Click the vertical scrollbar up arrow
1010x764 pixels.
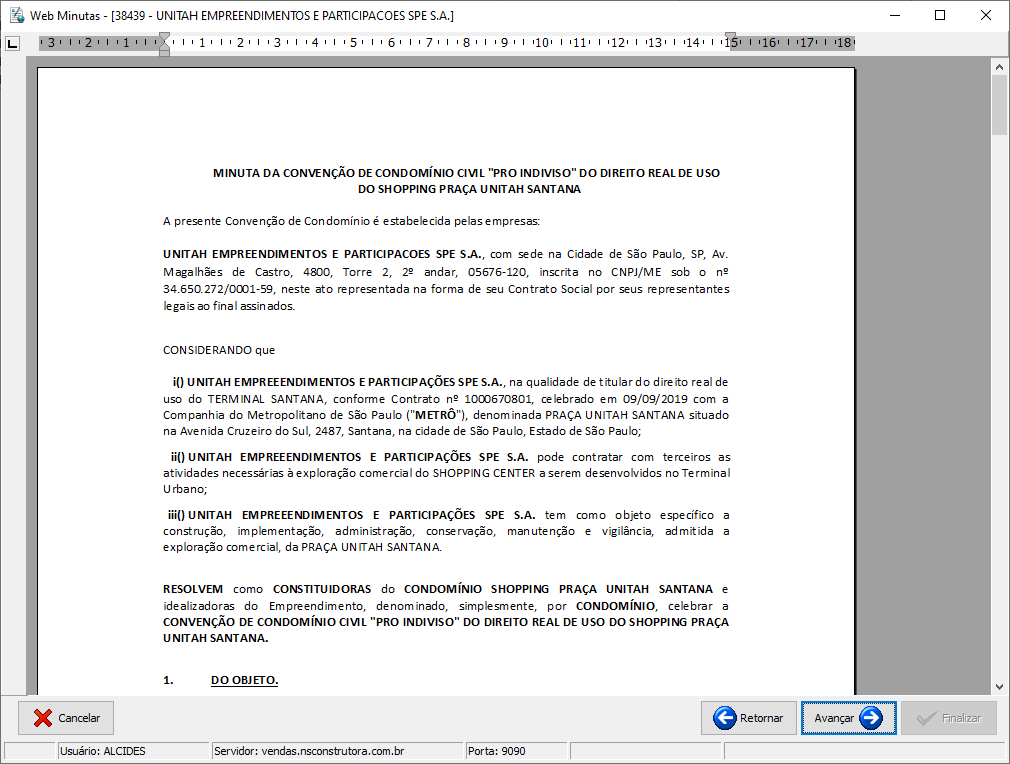tap(999, 66)
